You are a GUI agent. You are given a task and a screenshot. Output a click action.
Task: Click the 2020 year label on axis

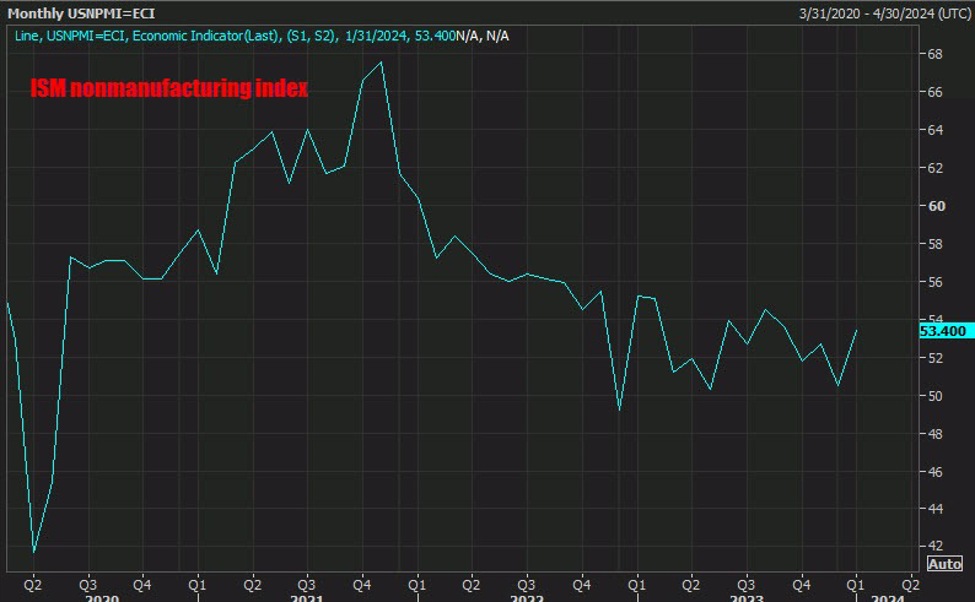(x=103, y=598)
